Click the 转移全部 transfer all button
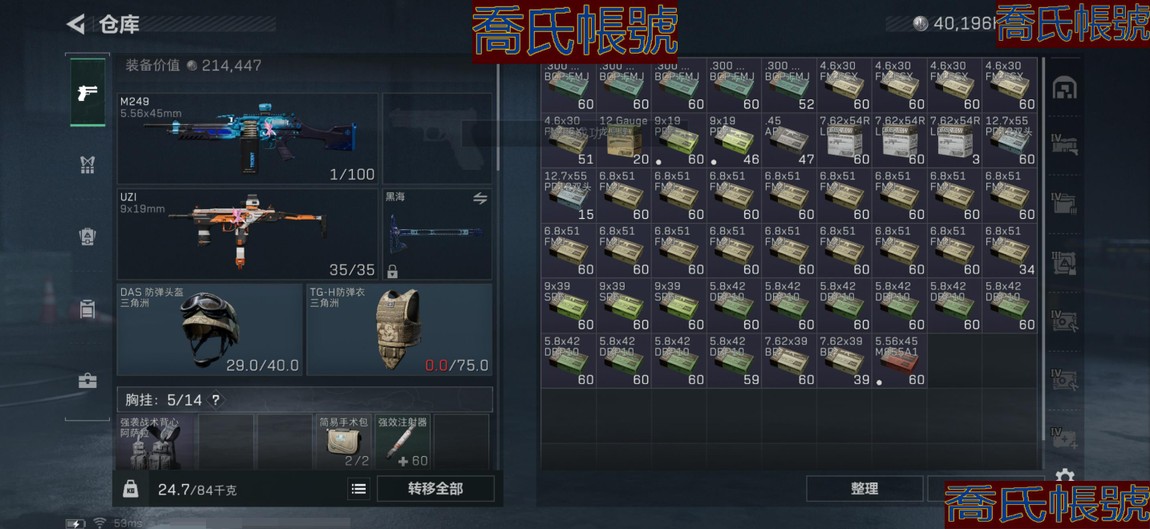 click(x=436, y=489)
